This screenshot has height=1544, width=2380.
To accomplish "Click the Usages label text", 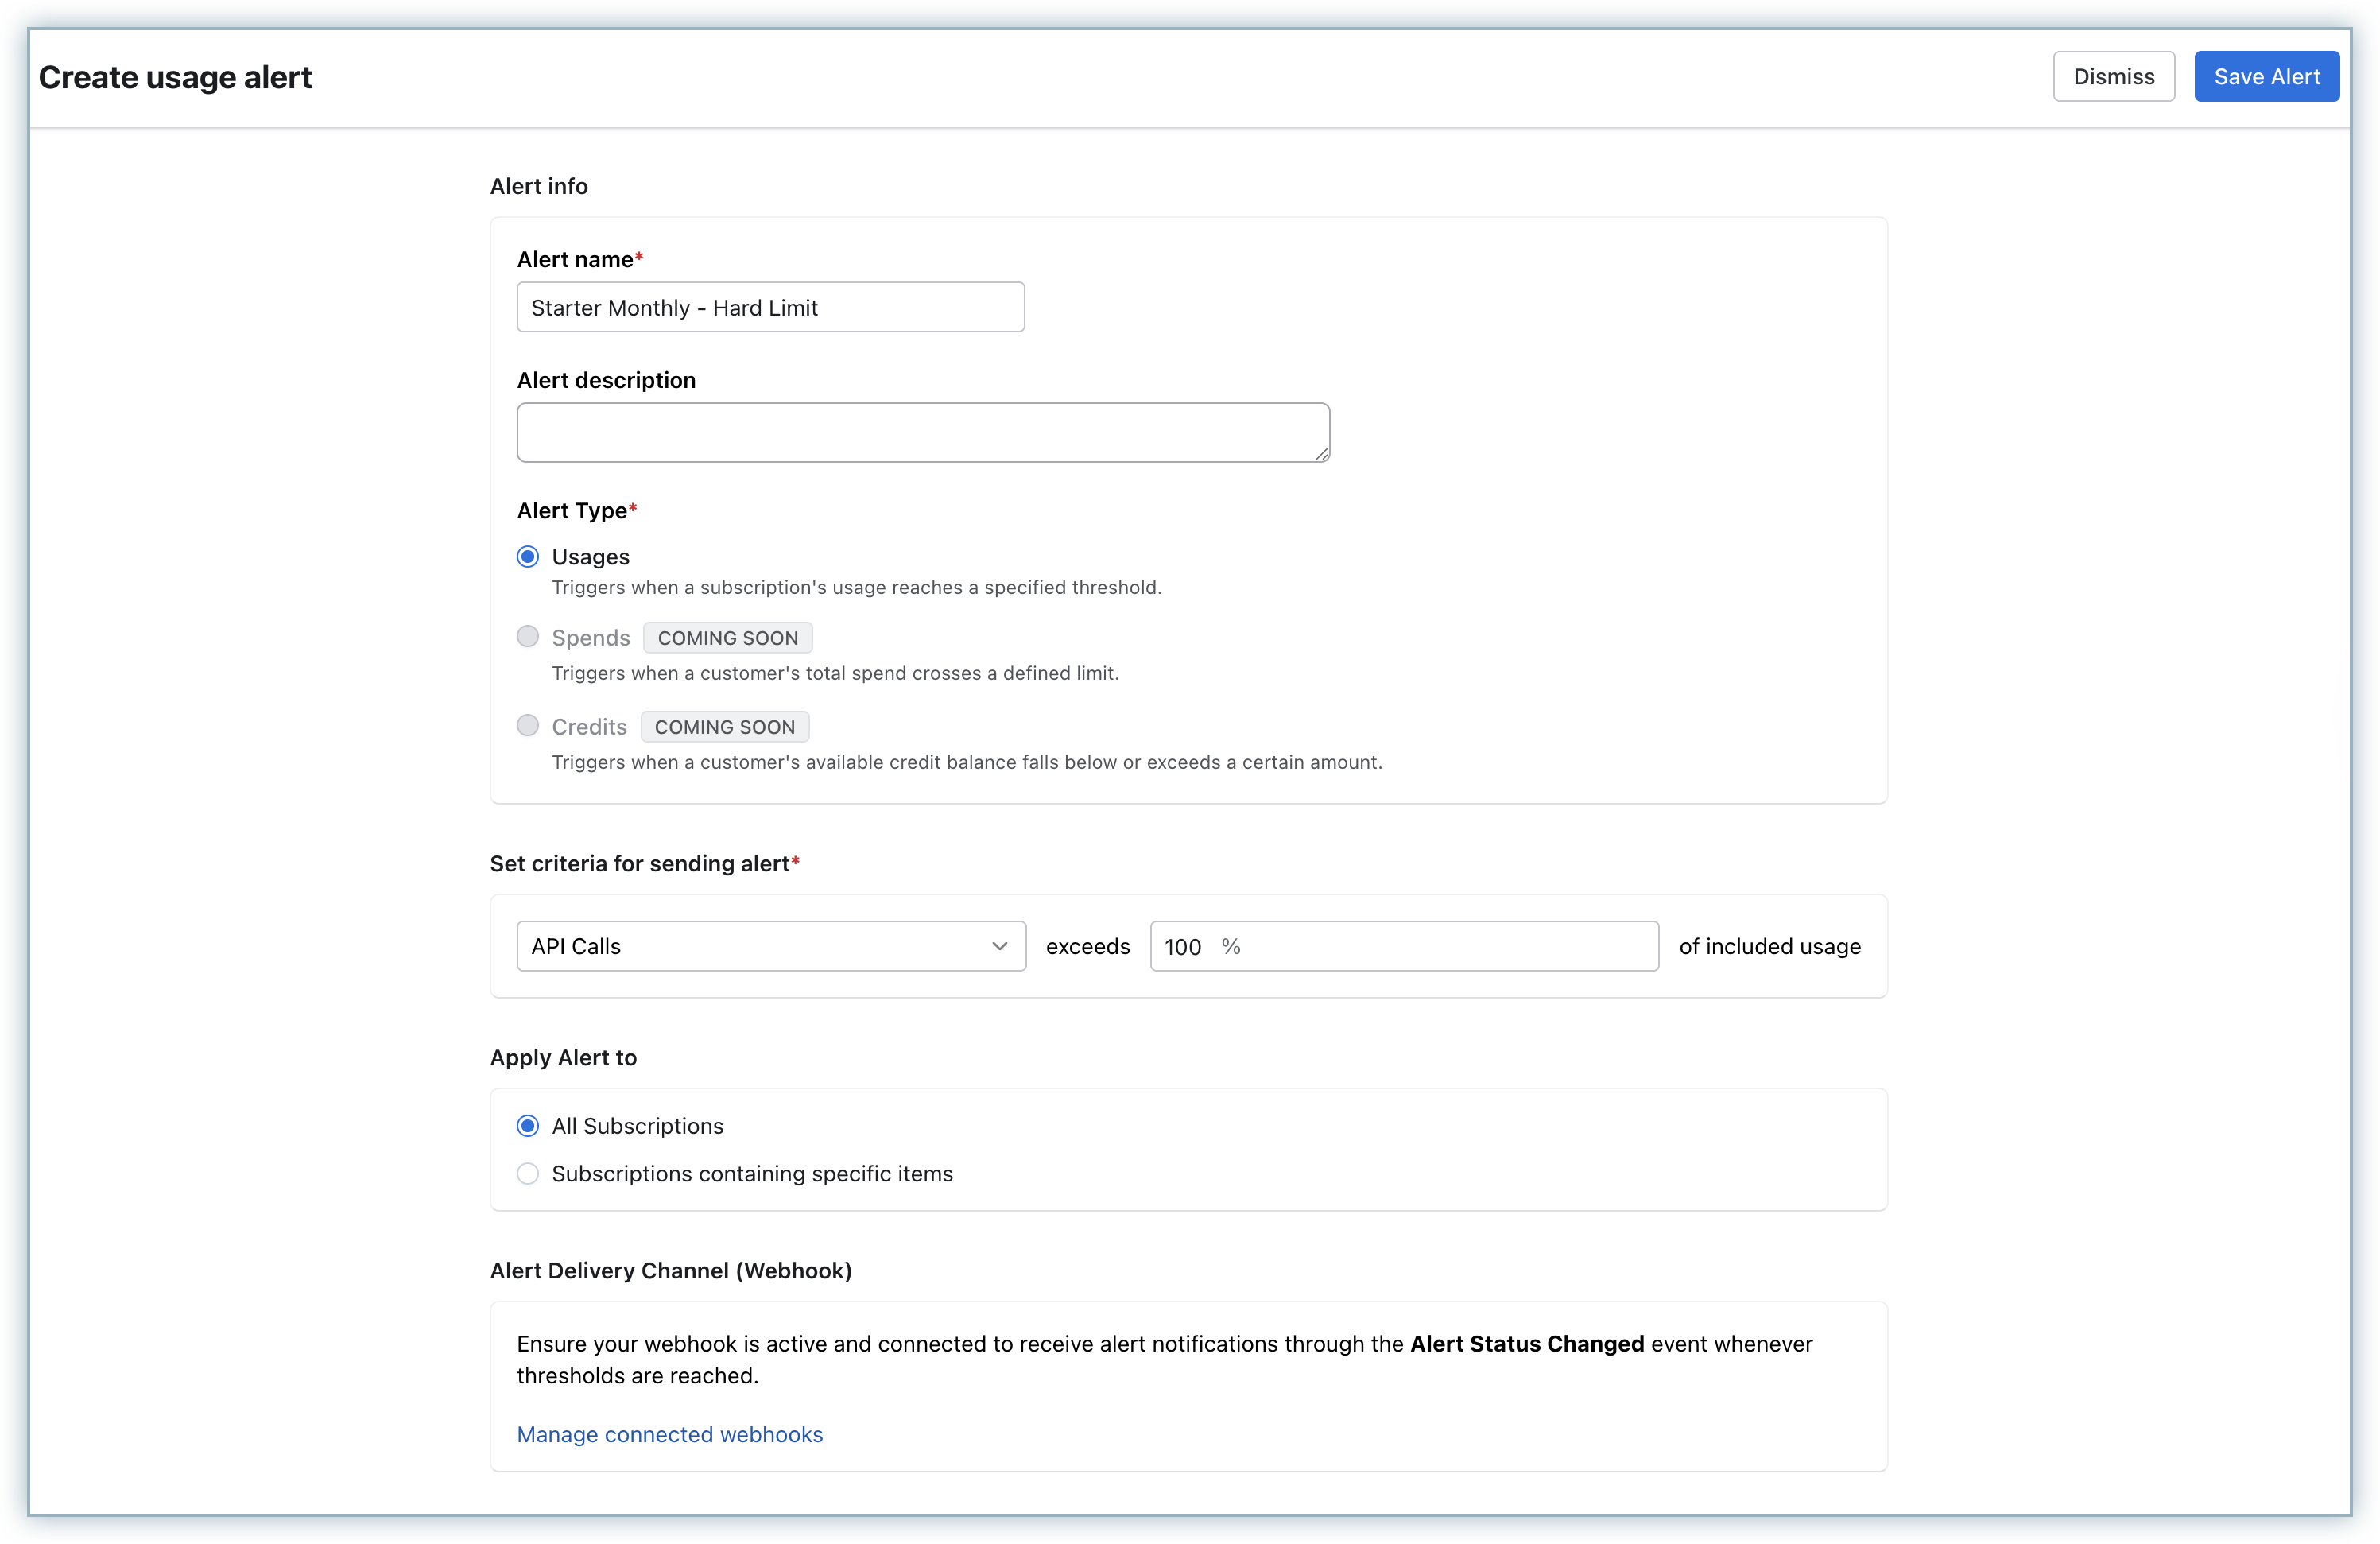I will pyautogui.click(x=590, y=557).
